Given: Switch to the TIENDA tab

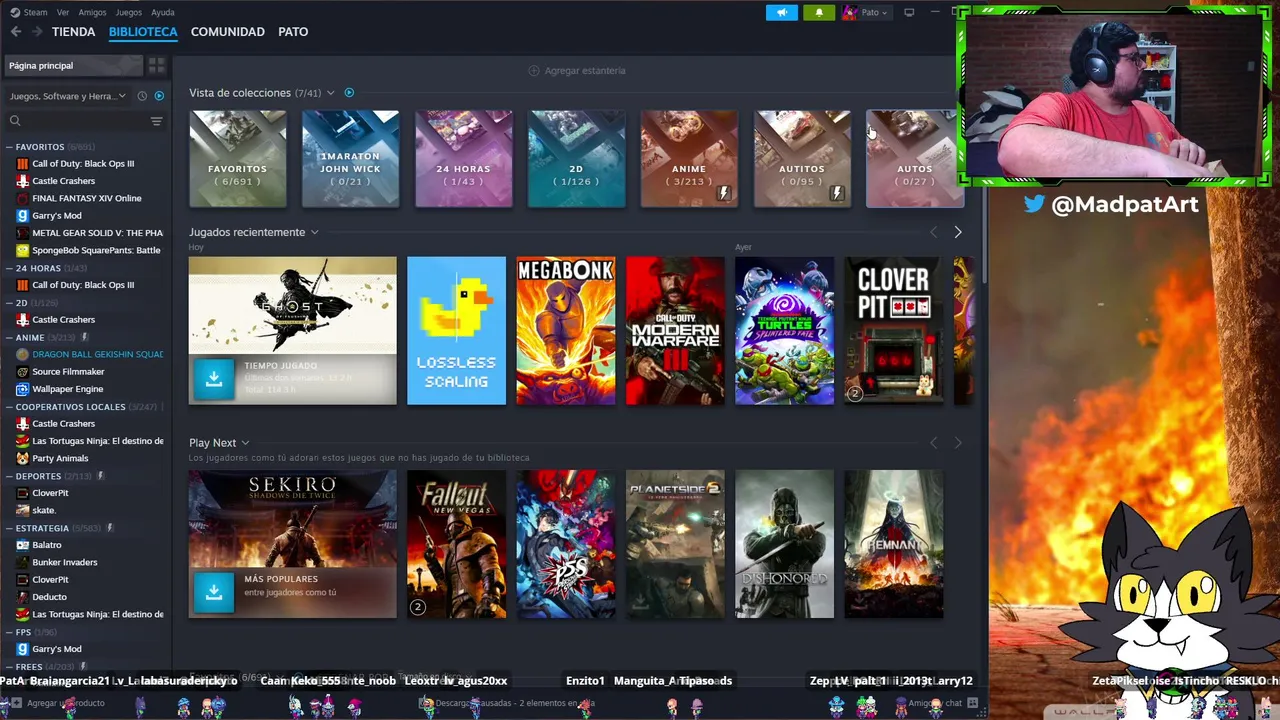Looking at the screenshot, I should 73,32.
